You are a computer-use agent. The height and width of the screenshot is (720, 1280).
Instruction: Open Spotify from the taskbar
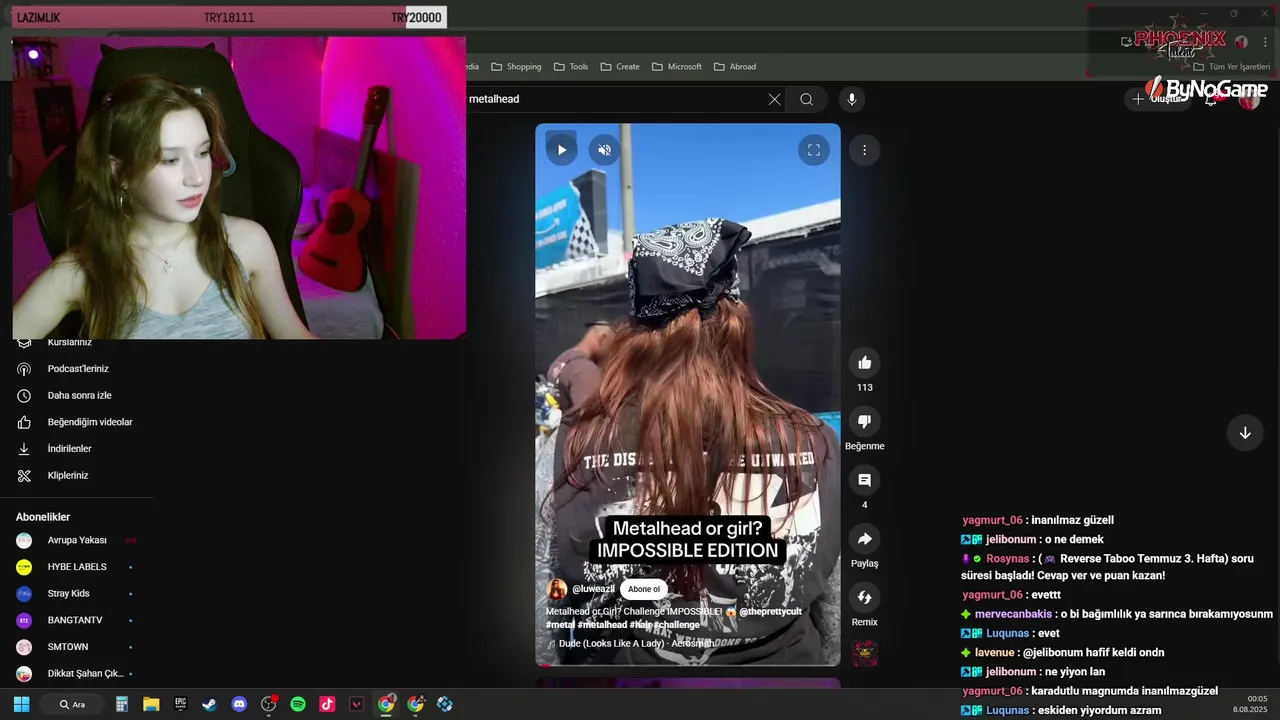click(297, 704)
